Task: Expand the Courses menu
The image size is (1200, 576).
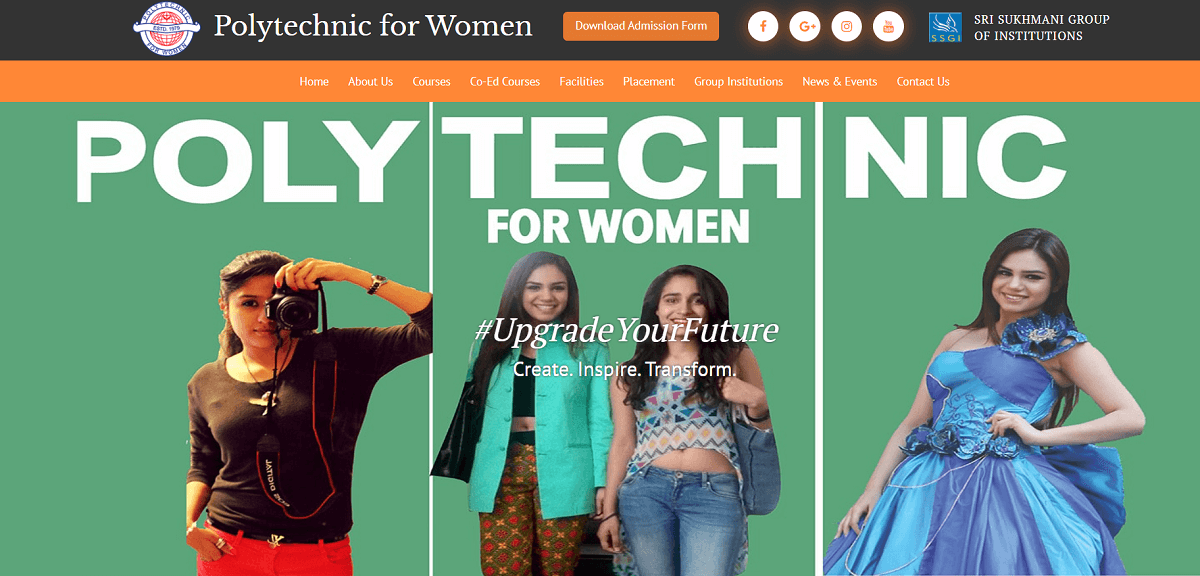Action: click(x=431, y=82)
